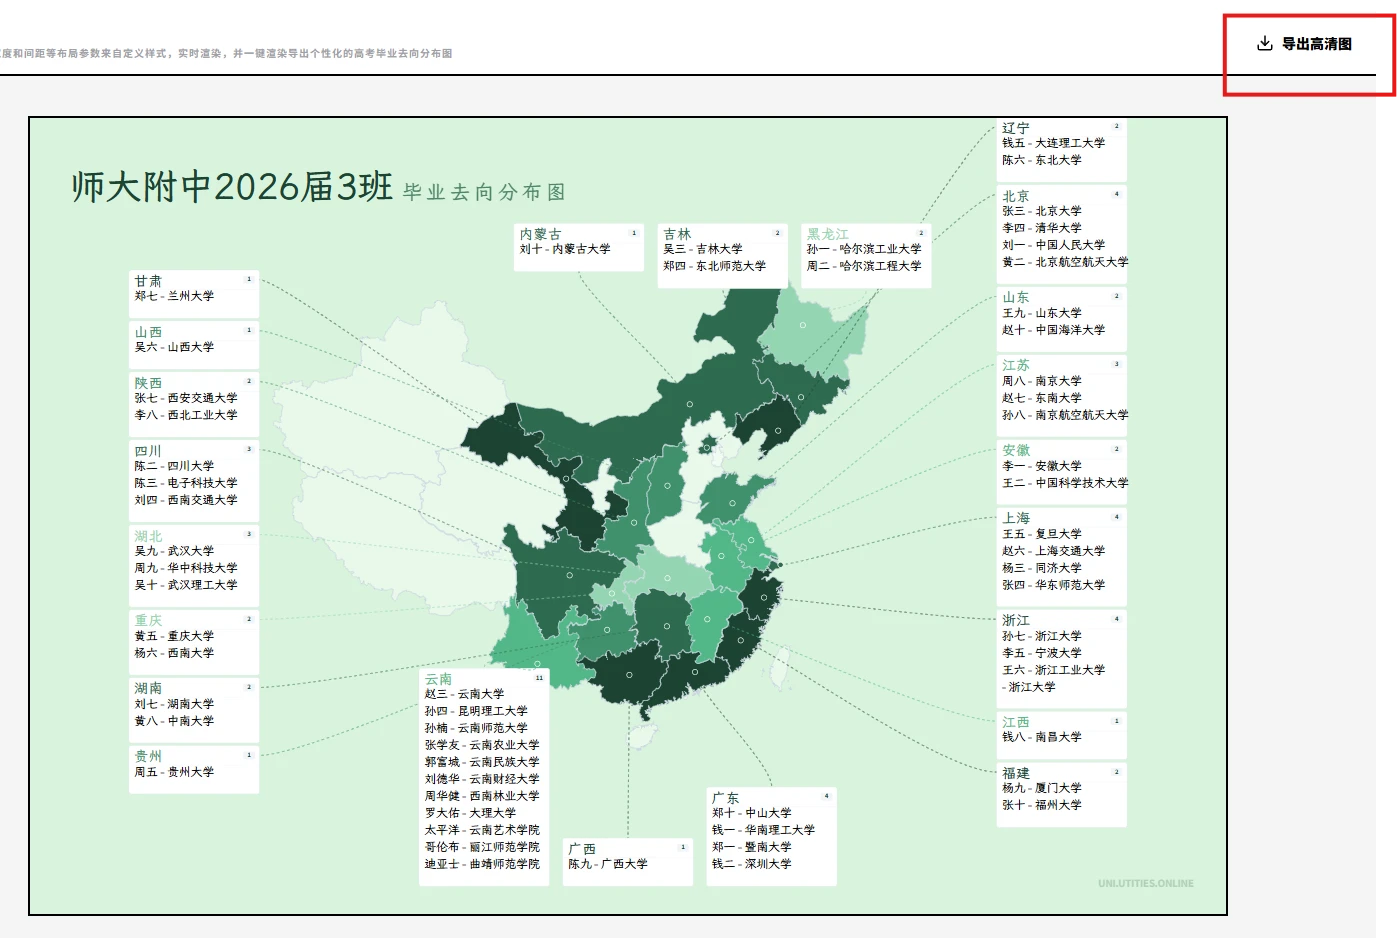Select the 北京 heading
This screenshot has height=938, width=1397.
pyautogui.click(x=1016, y=196)
